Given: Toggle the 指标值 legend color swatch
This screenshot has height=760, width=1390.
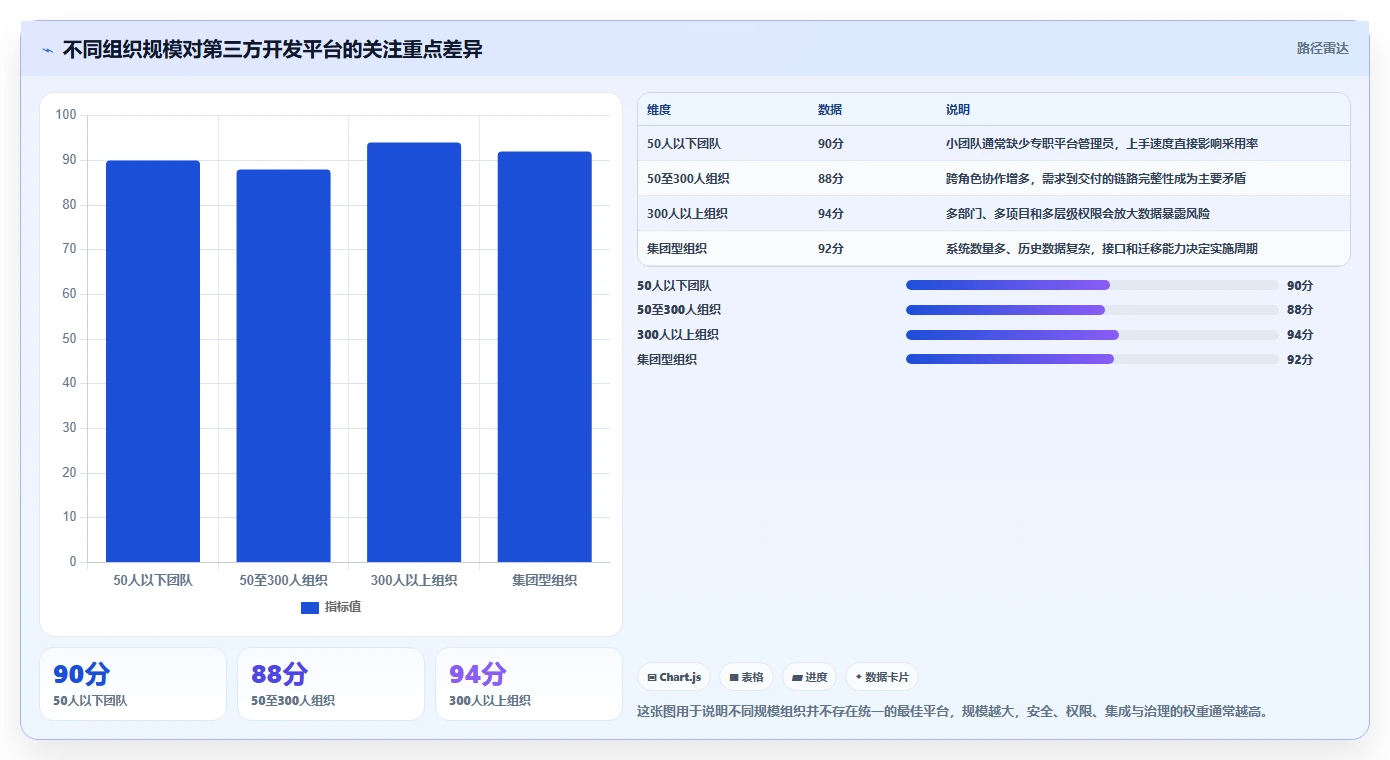Looking at the screenshot, I should [x=310, y=607].
